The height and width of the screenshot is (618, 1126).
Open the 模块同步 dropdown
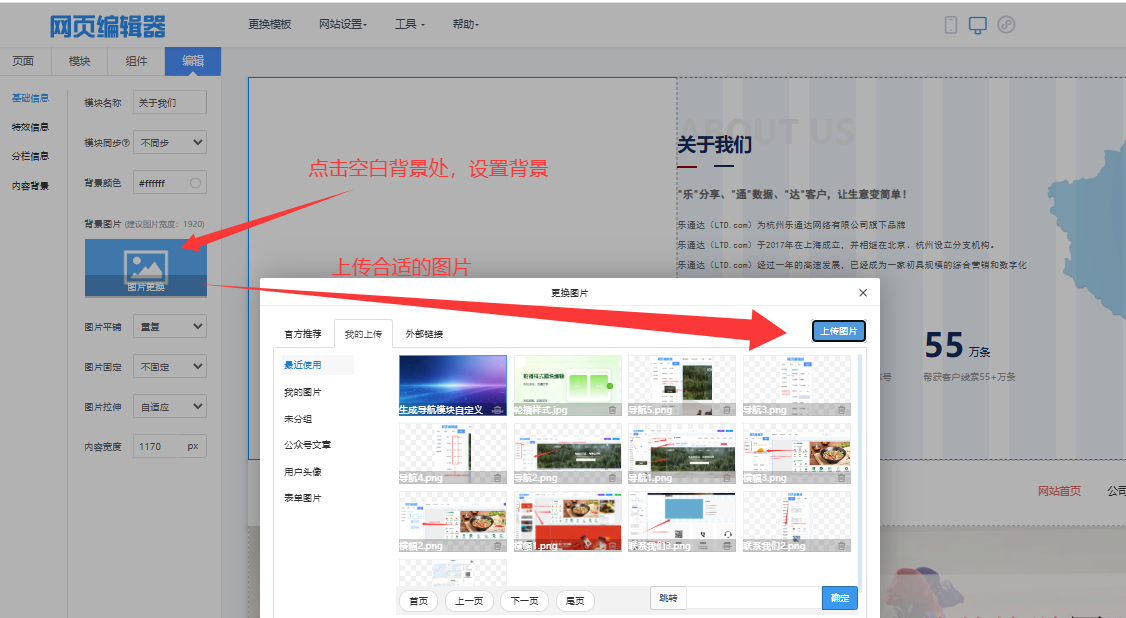(170, 142)
